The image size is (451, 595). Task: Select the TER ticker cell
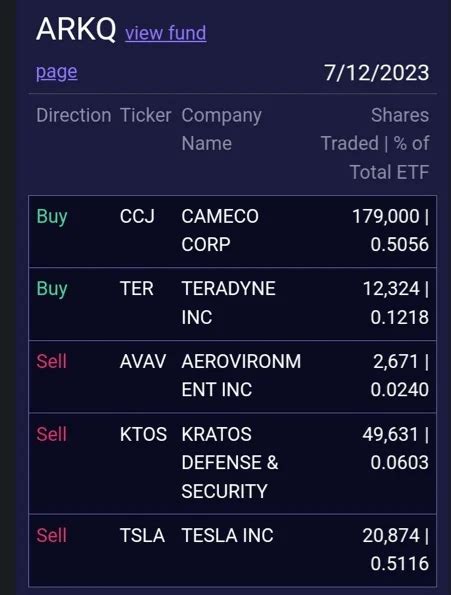tap(137, 288)
